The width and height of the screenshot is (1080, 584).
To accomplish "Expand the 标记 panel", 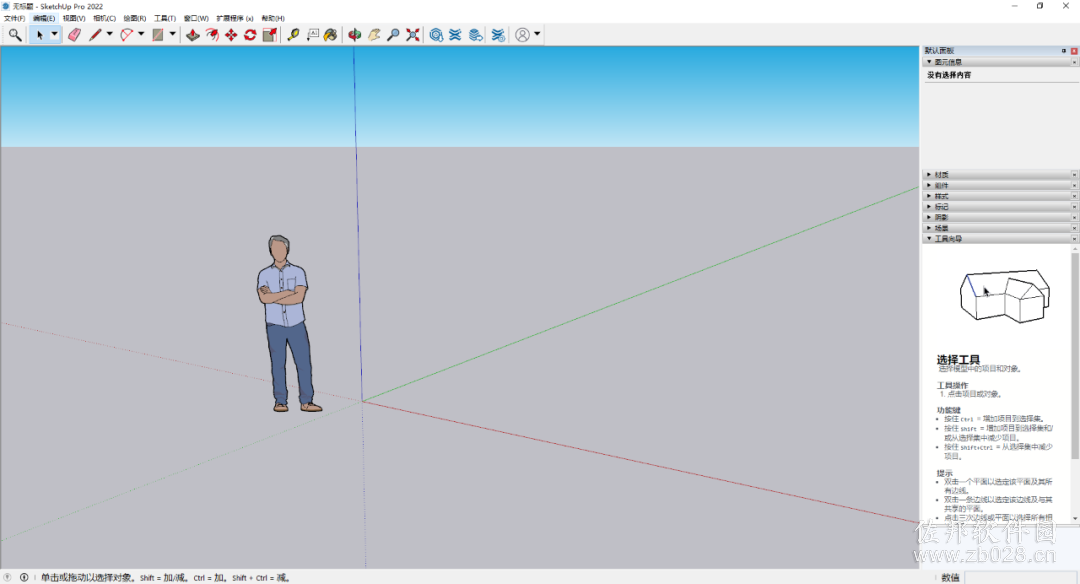I will pyautogui.click(x=929, y=207).
